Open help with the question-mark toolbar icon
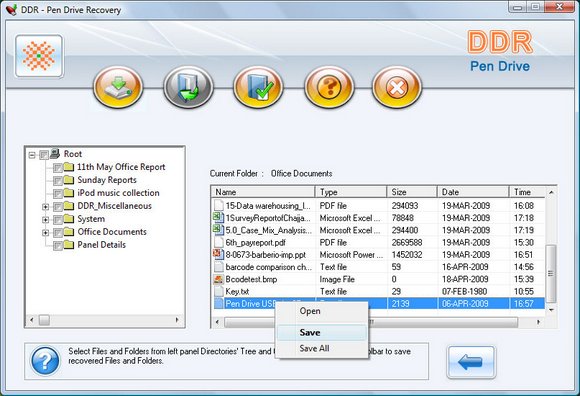This screenshot has width=580, height=396. click(329, 87)
